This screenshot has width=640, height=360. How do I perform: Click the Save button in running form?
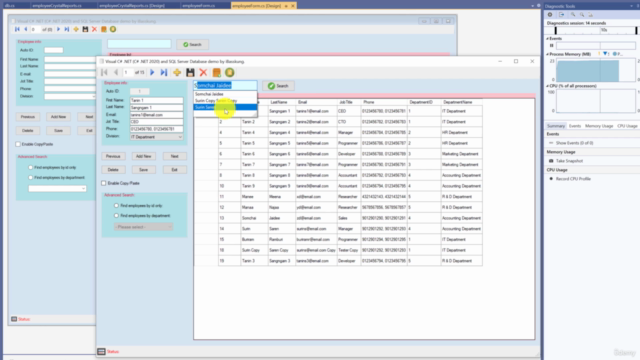click(143, 170)
